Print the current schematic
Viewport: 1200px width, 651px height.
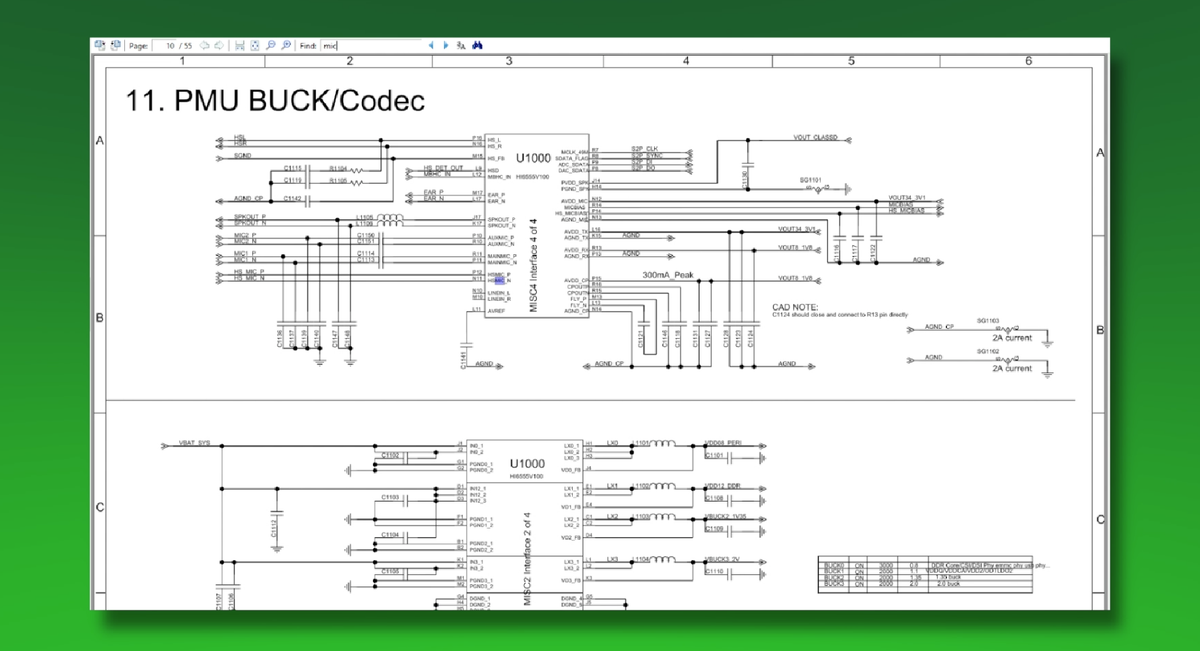pyautogui.click(x=116, y=45)
